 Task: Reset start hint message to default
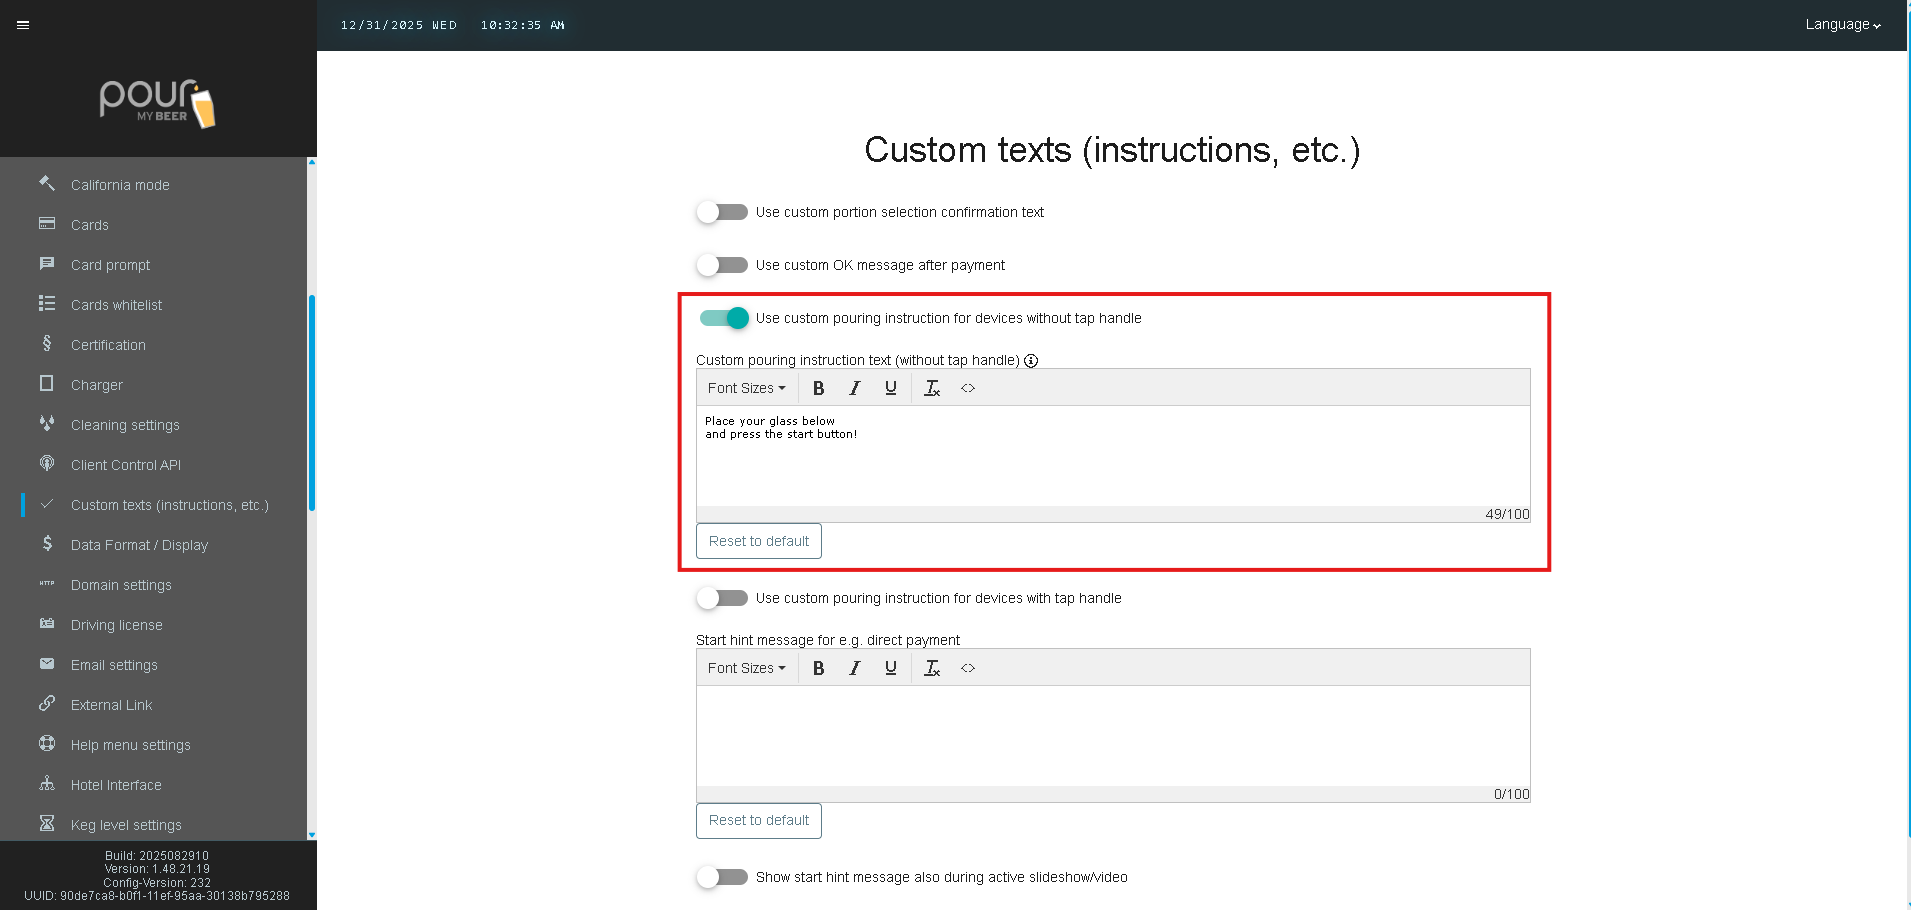pos(758,820)
